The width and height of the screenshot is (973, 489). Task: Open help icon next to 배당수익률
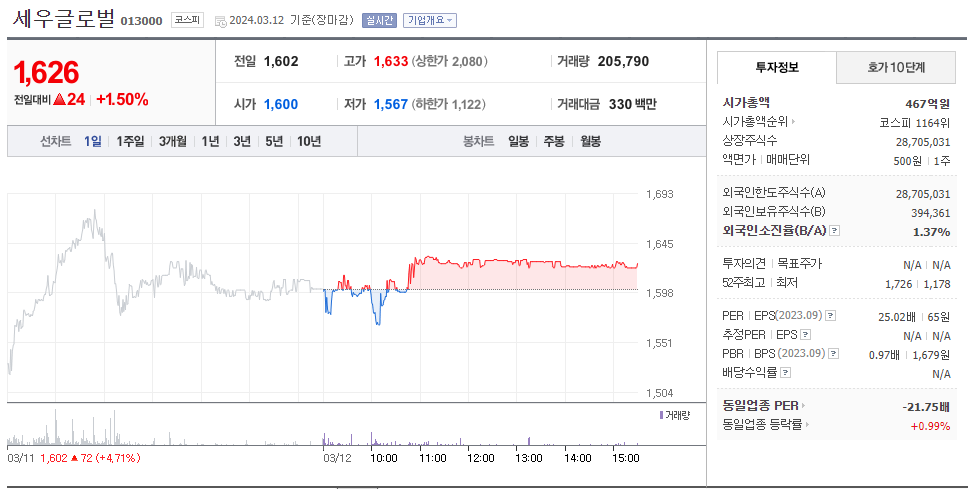coord(786,373)
